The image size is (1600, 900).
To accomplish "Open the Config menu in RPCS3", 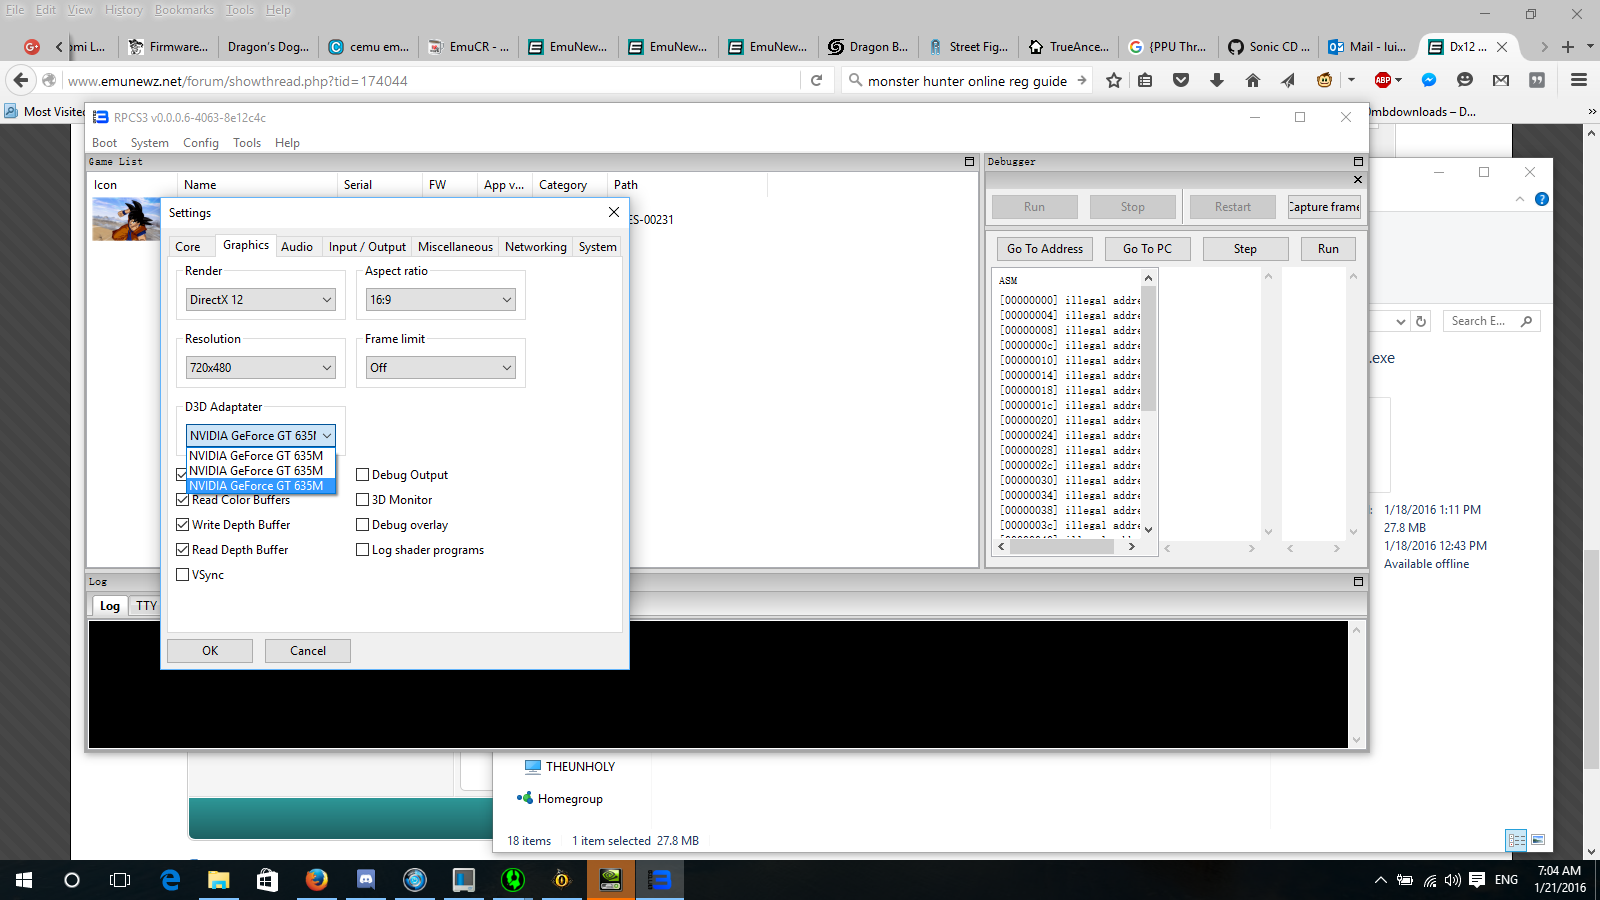I will point(200,143).
